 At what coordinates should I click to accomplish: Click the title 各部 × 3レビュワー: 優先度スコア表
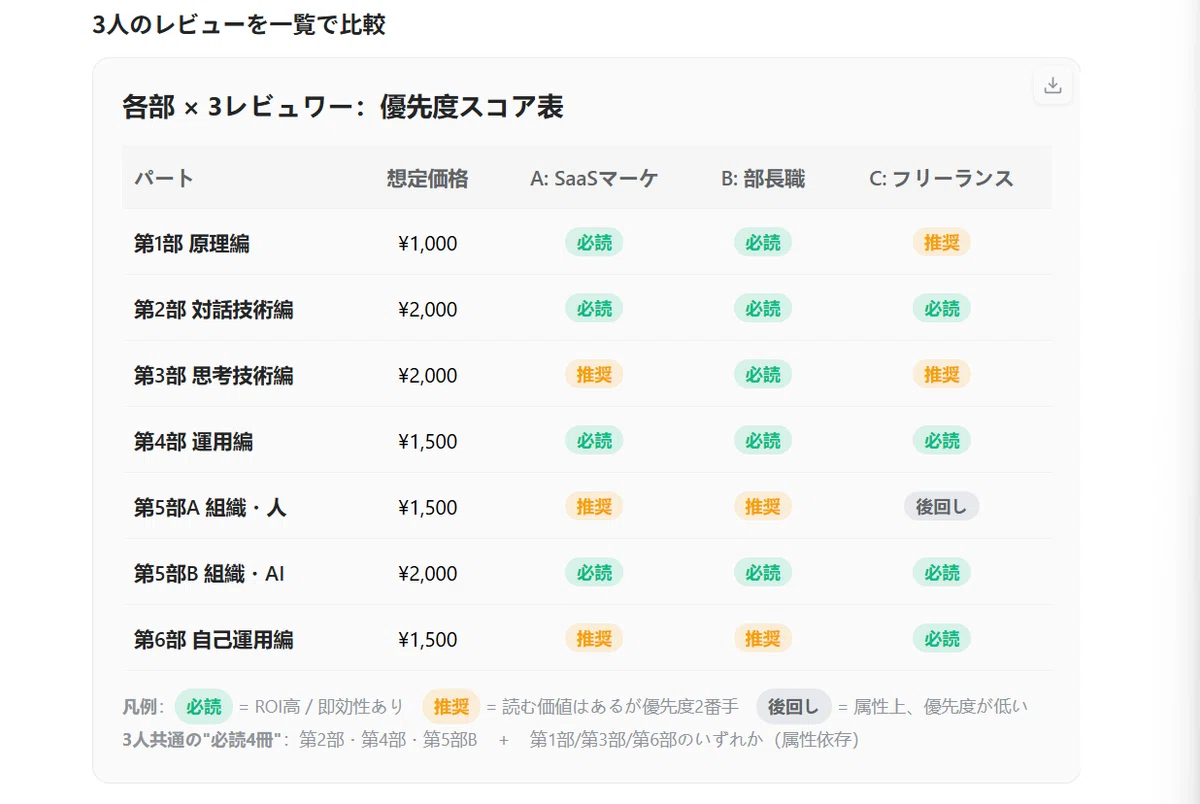click(343, 107)
